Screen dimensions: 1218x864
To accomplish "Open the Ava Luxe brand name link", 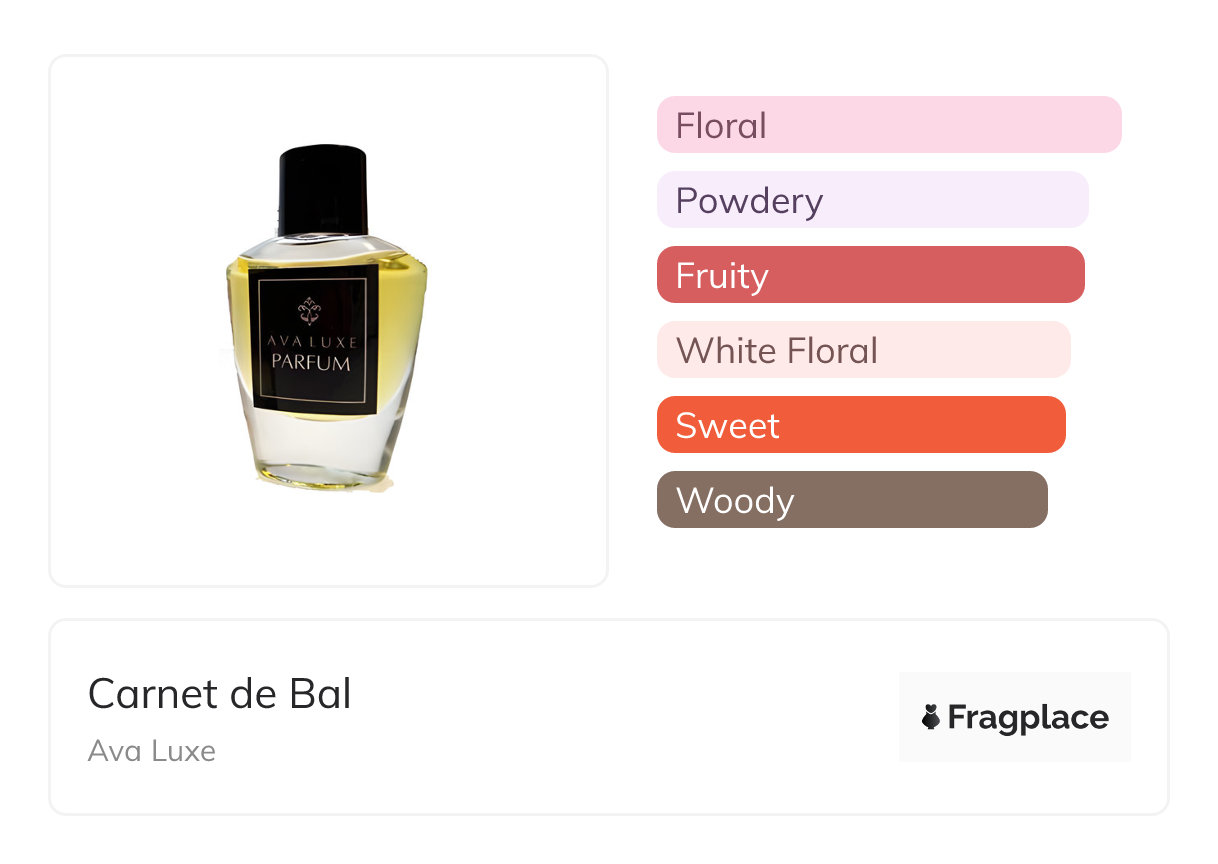I will [x=152, y=750].
